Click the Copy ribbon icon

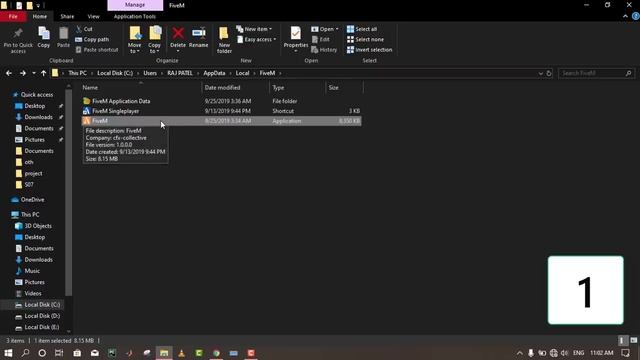(x=44, y=38)
